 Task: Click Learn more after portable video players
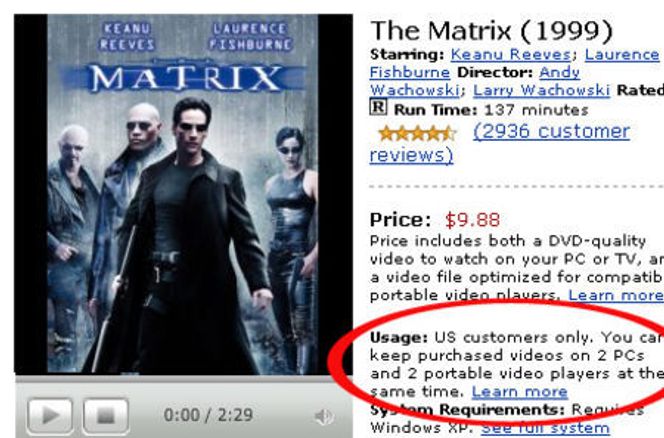pos(616,295)
